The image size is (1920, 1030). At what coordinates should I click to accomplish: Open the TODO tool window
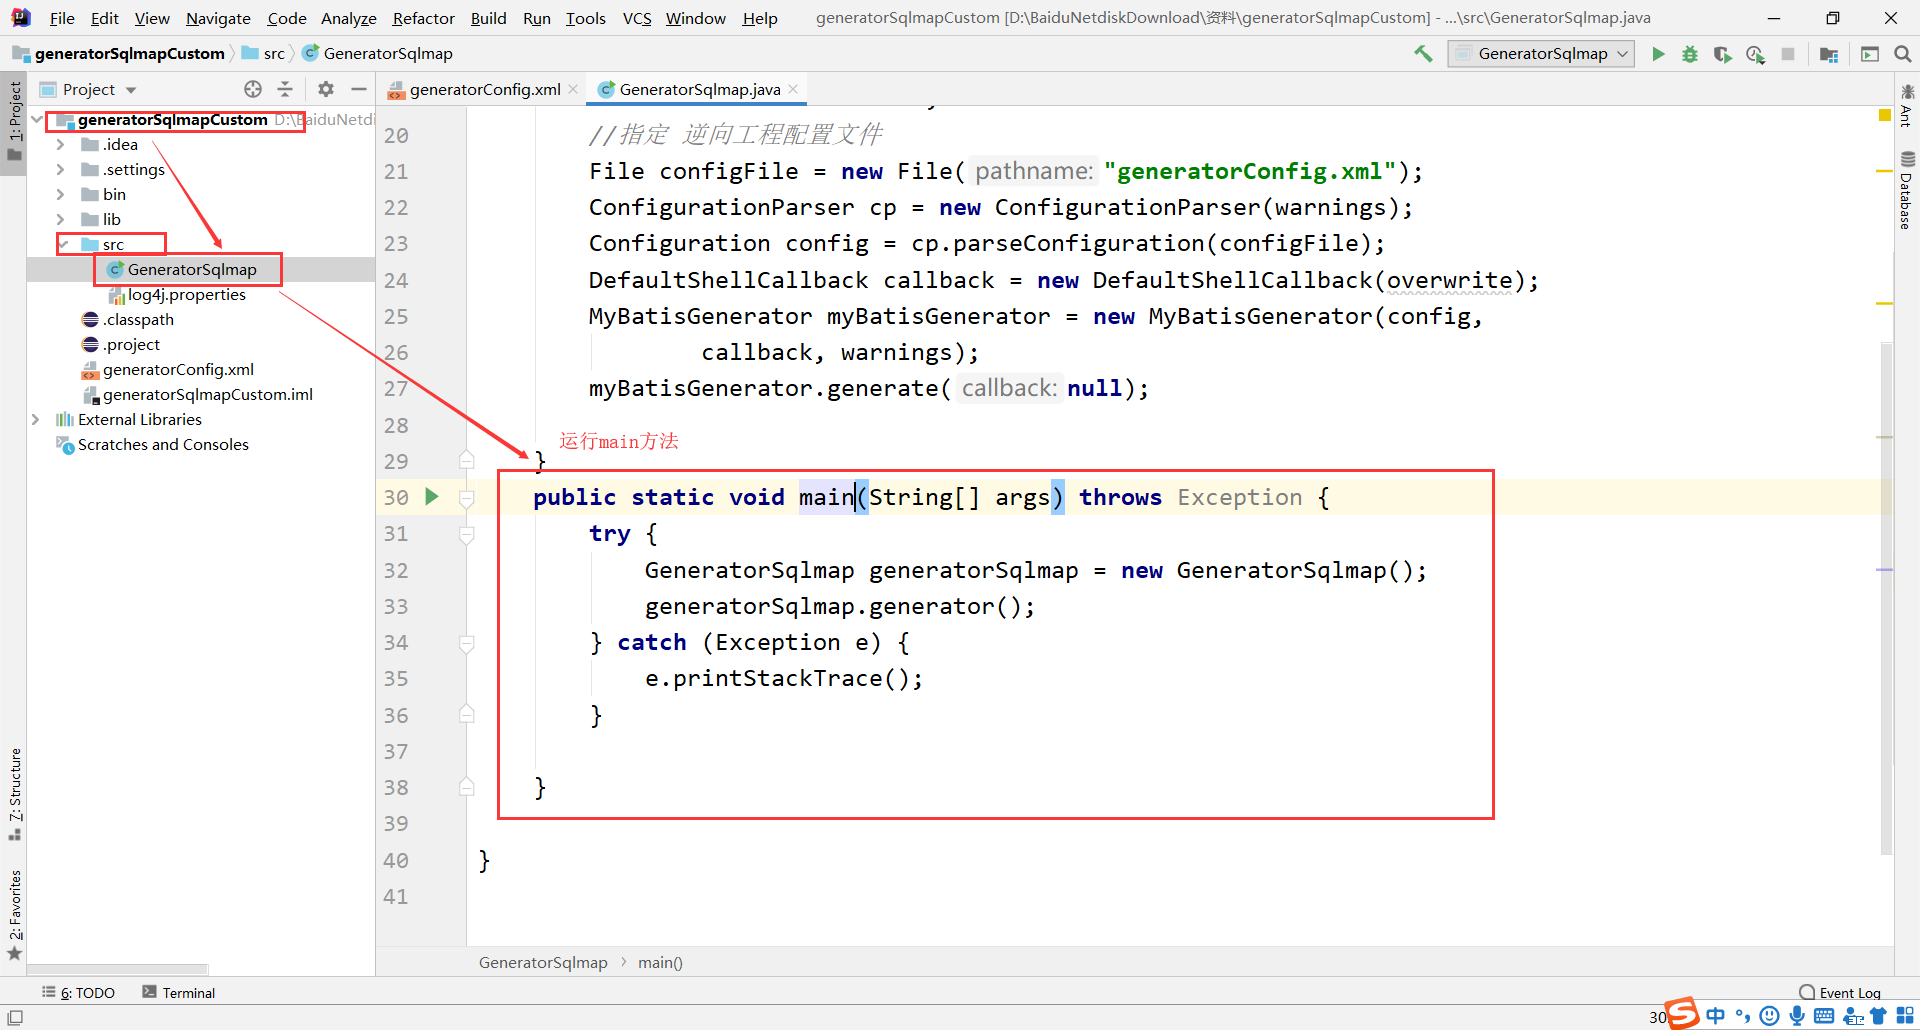[79, 992]
